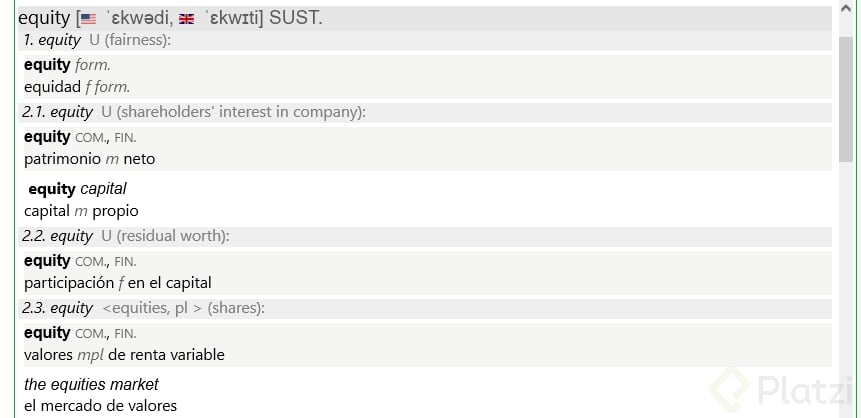
Task: Click the example "the equities market"
Action: tap(91, 385)
